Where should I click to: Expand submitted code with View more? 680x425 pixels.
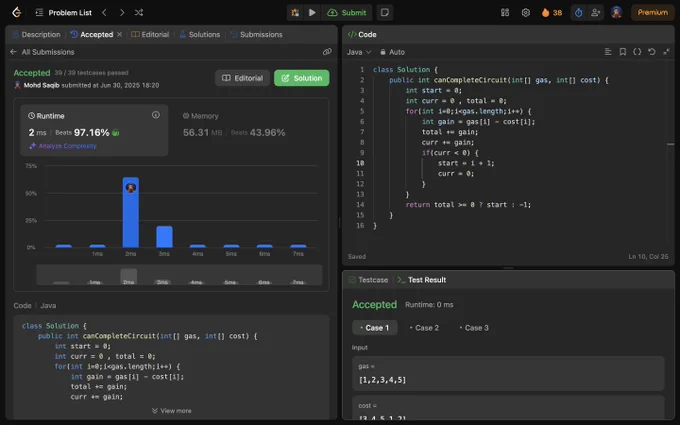[172, 411]
